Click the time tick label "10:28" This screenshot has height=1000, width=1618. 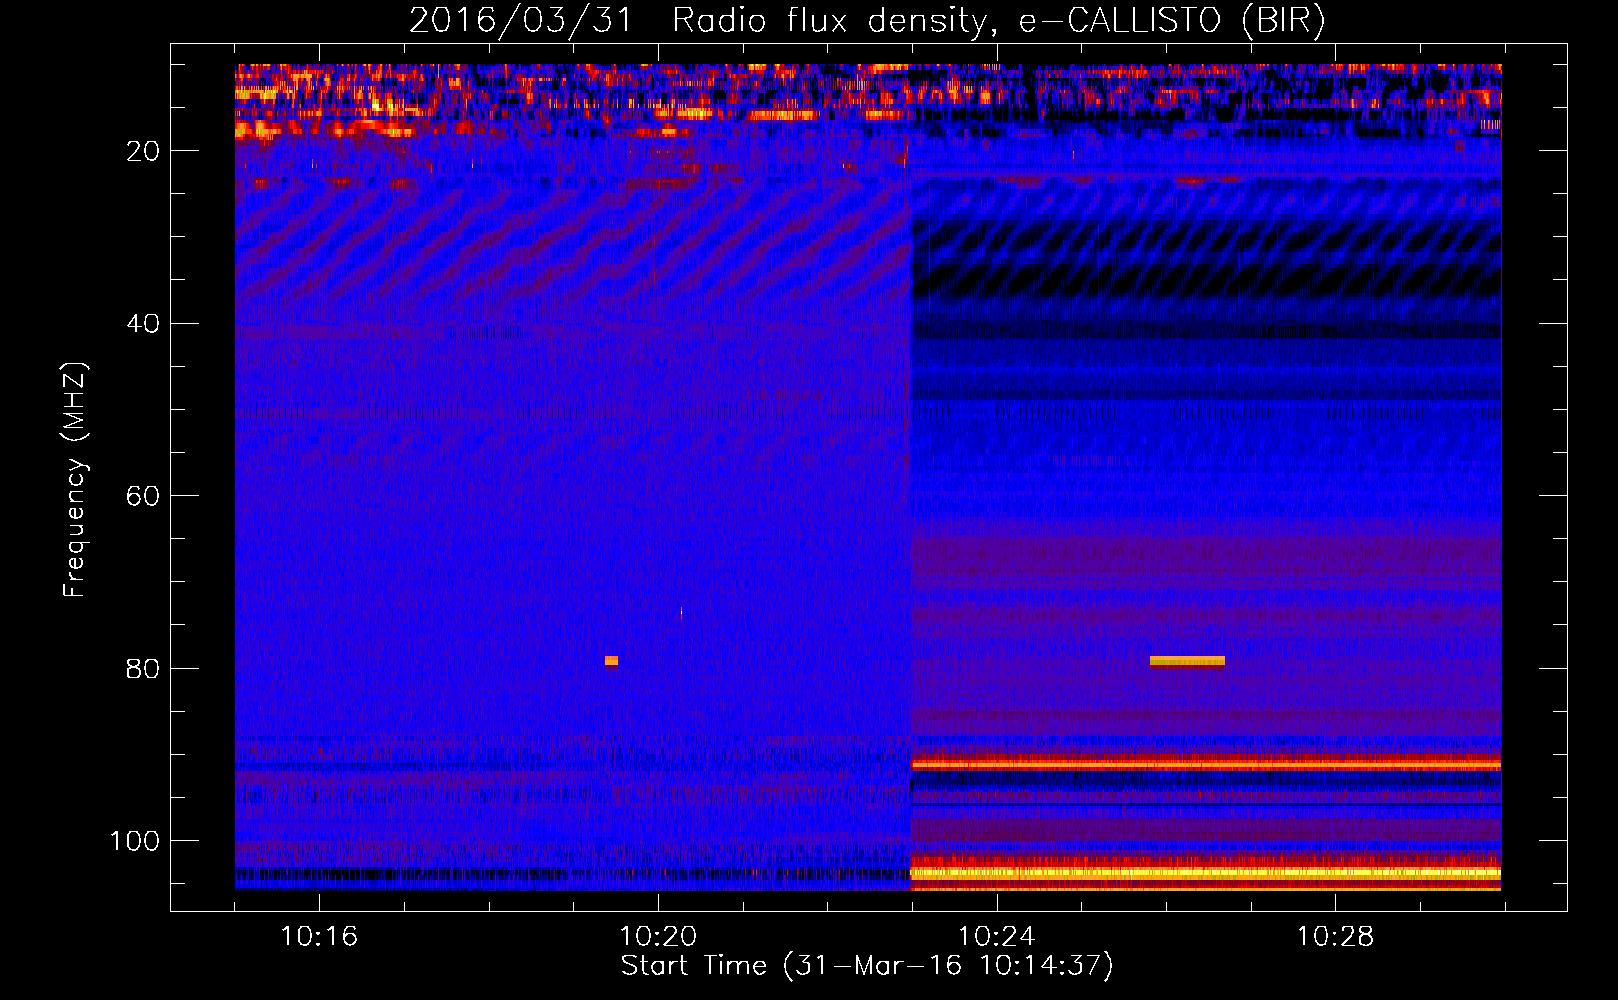1335,937
